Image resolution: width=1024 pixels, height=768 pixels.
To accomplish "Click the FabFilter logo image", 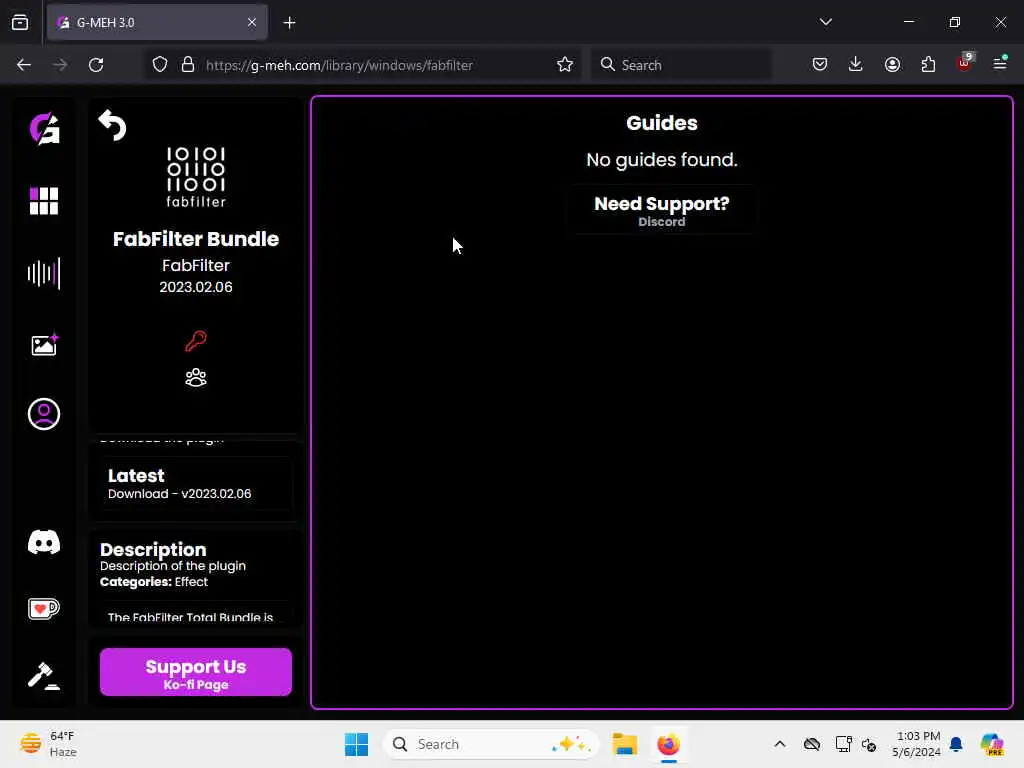I will pos(196,177).
